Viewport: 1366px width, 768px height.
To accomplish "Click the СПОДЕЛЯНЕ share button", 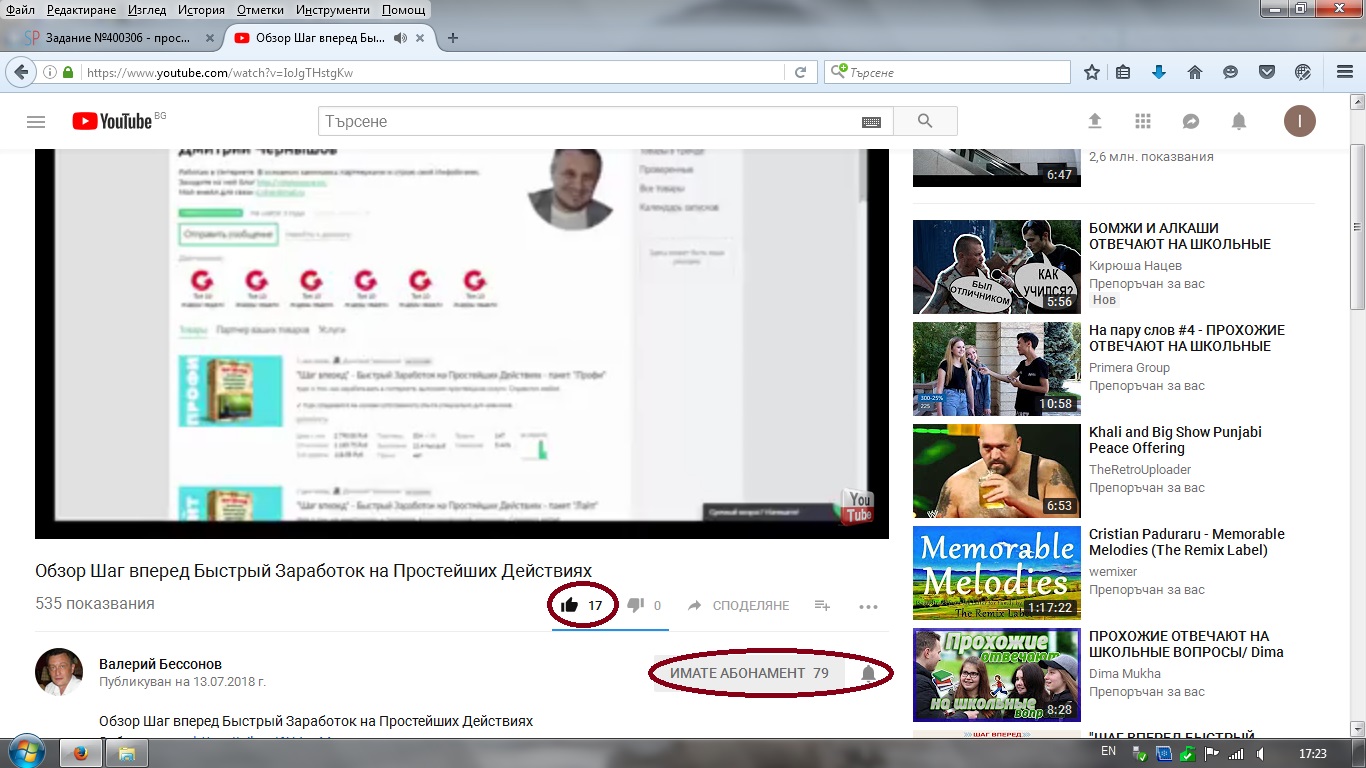I will (738, 605).
